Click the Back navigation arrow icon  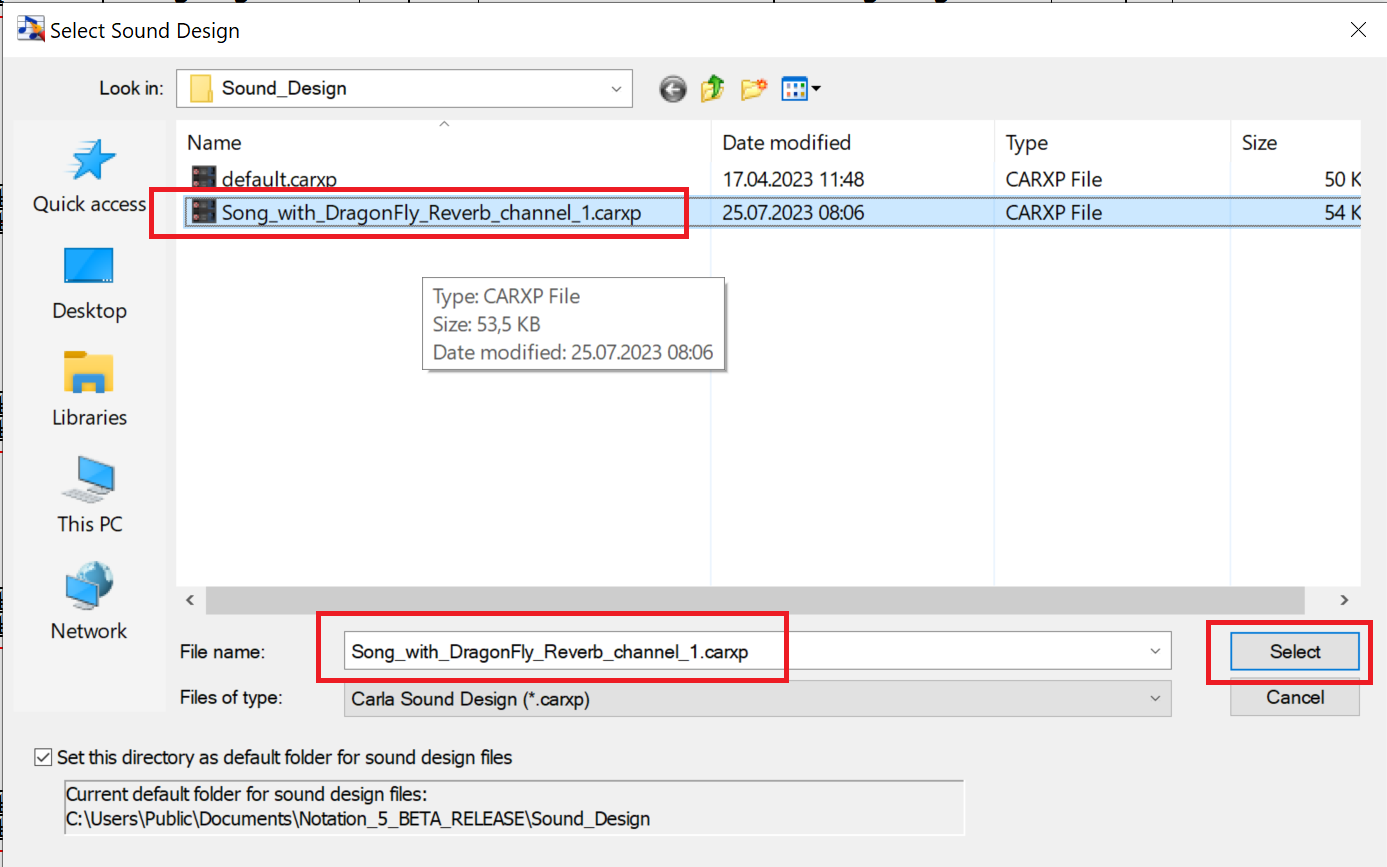click(673, 89)
